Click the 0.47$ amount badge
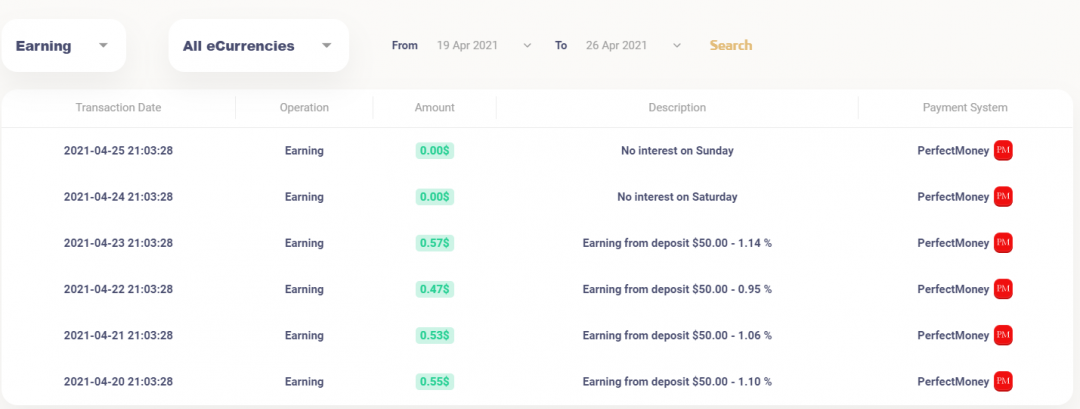Screen dimensions: 1080x409 (x=434, y=289)
